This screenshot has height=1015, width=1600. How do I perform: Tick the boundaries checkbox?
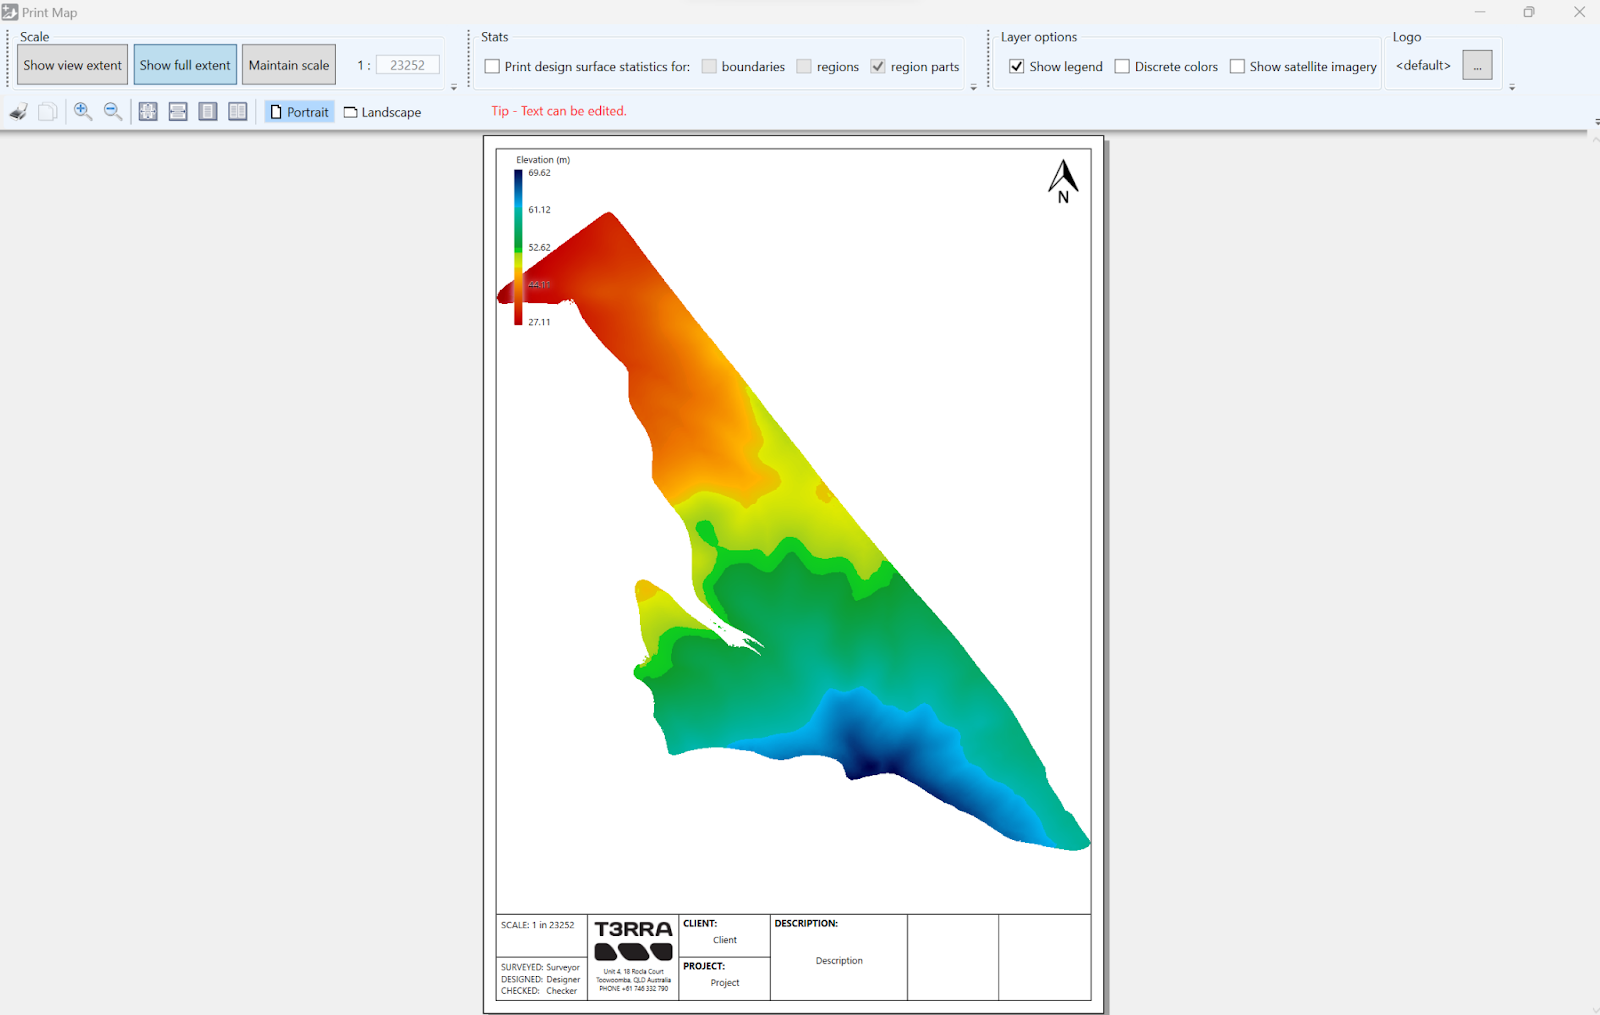pyautogui.click(x=709, y=67)
